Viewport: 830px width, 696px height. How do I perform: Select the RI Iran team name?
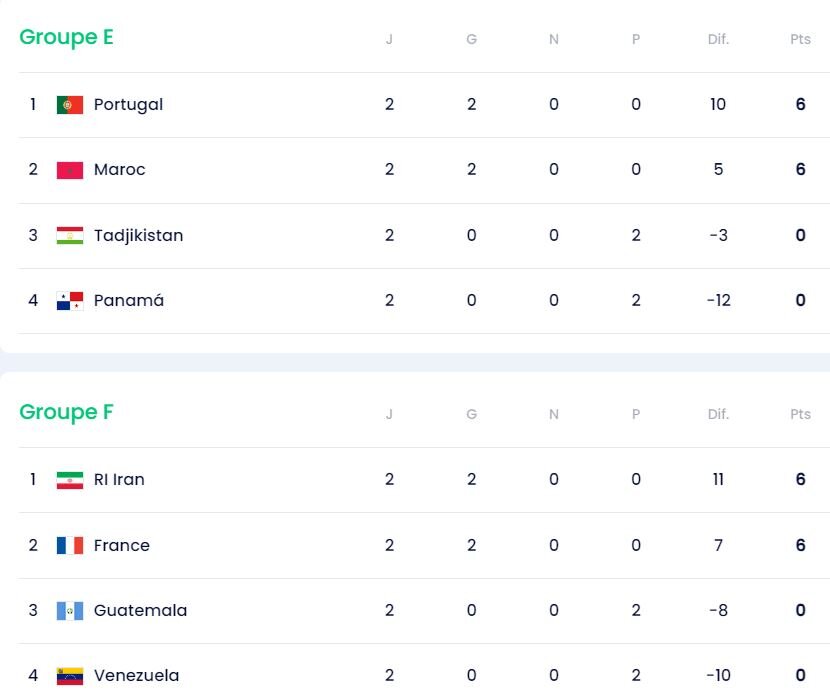point(119,480)
